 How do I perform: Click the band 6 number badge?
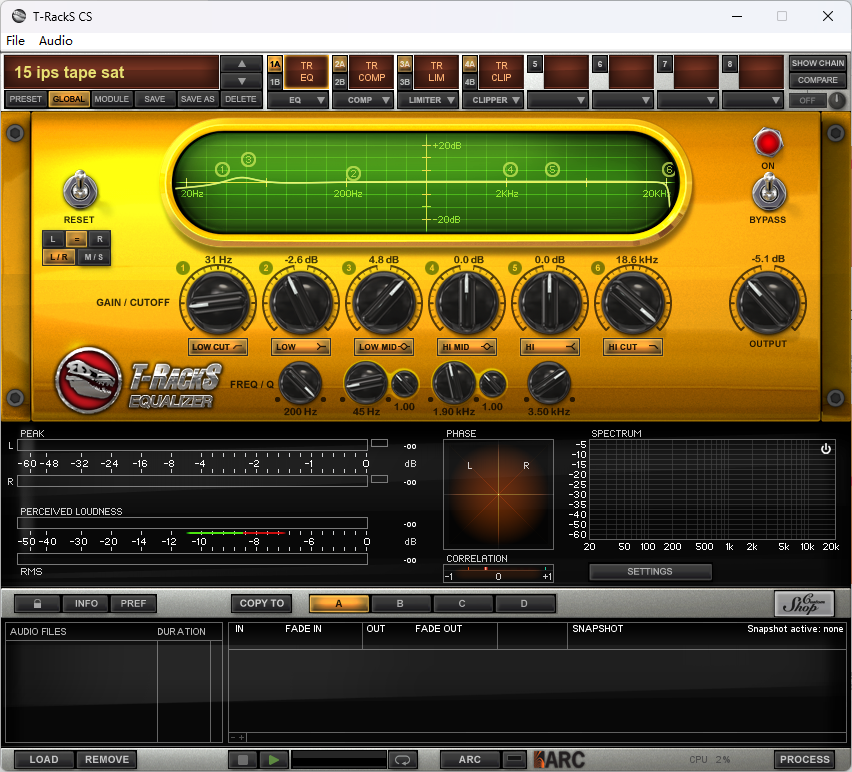[598, 268]
